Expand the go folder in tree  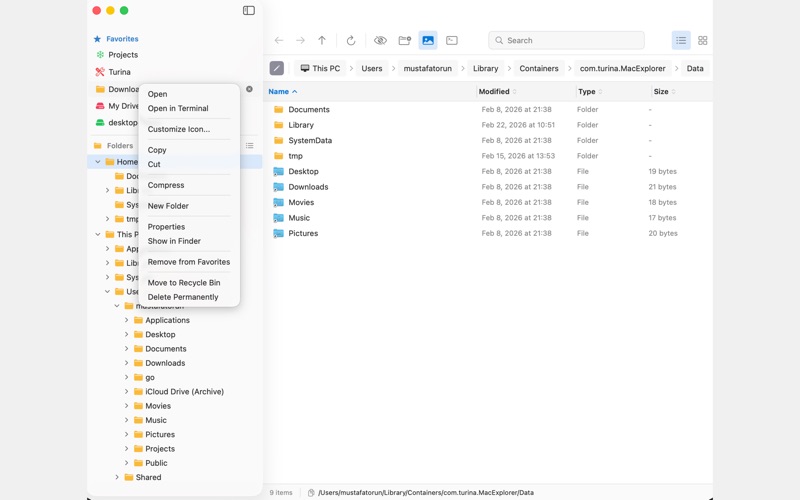pyautogui.click(x=127, y=377)
